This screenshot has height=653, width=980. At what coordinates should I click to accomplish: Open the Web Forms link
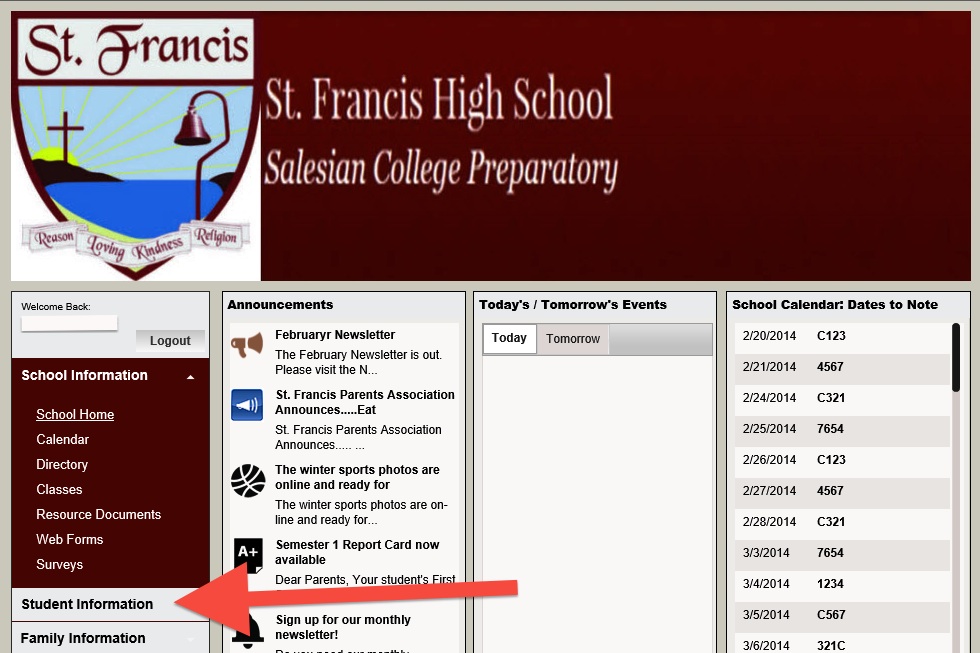(69, 539)
